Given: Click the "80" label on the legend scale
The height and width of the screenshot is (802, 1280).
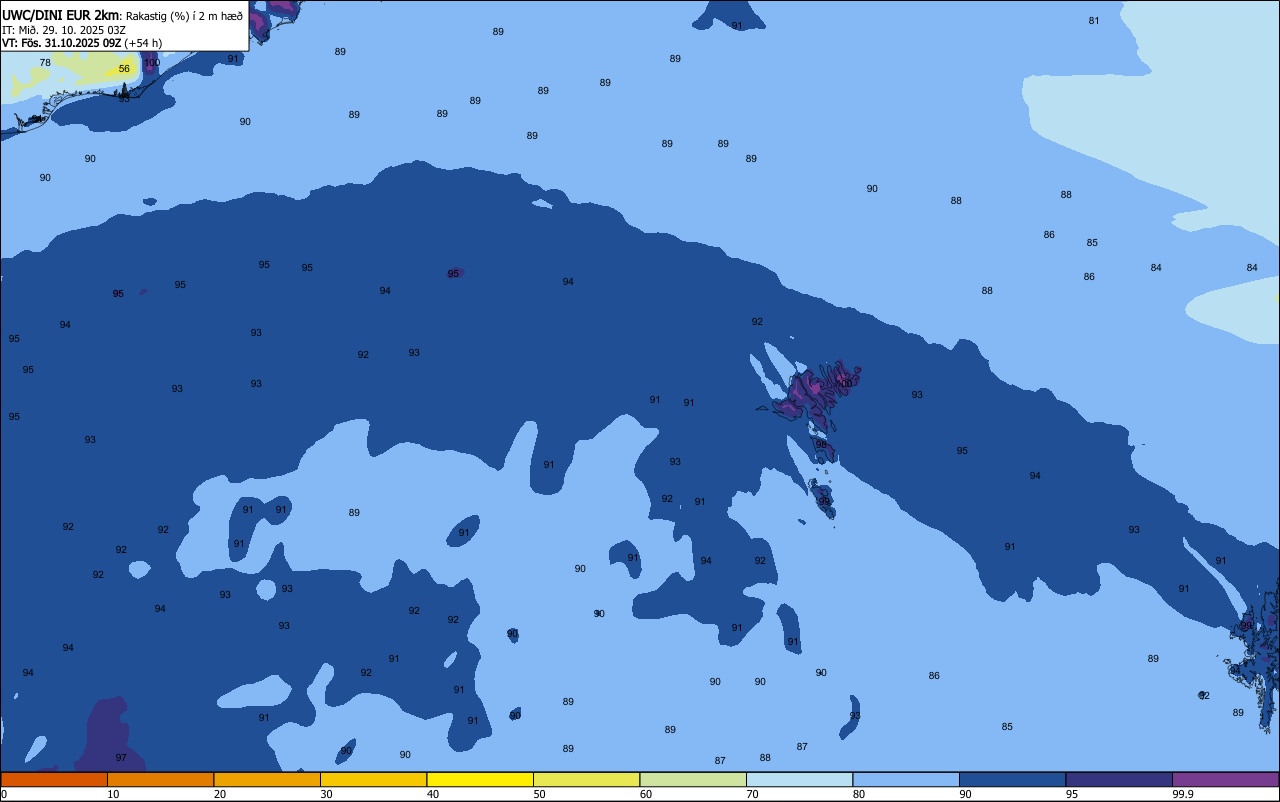Looking at the screenshot, I should pyautogui.click(x=859, y=794).
